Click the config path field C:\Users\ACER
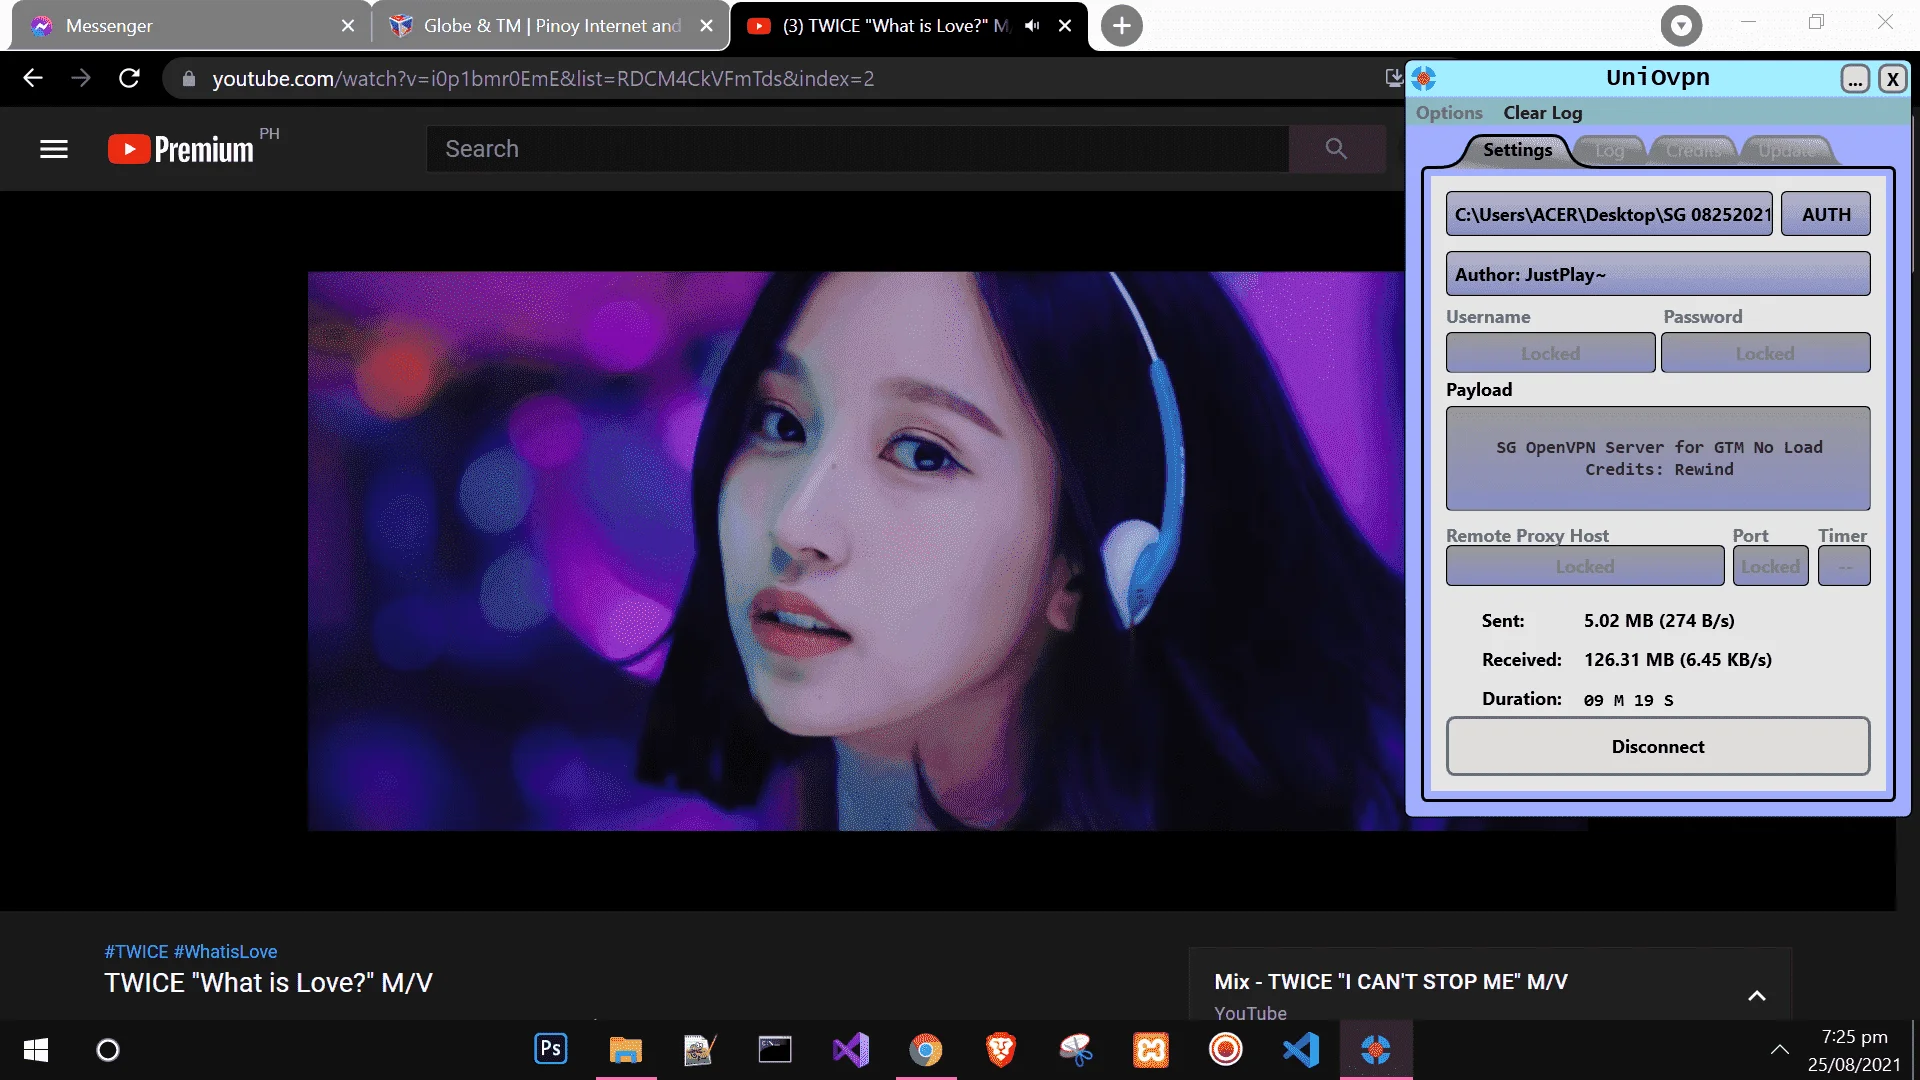Viewport: 1920px width, 1080px height. 1609,214
